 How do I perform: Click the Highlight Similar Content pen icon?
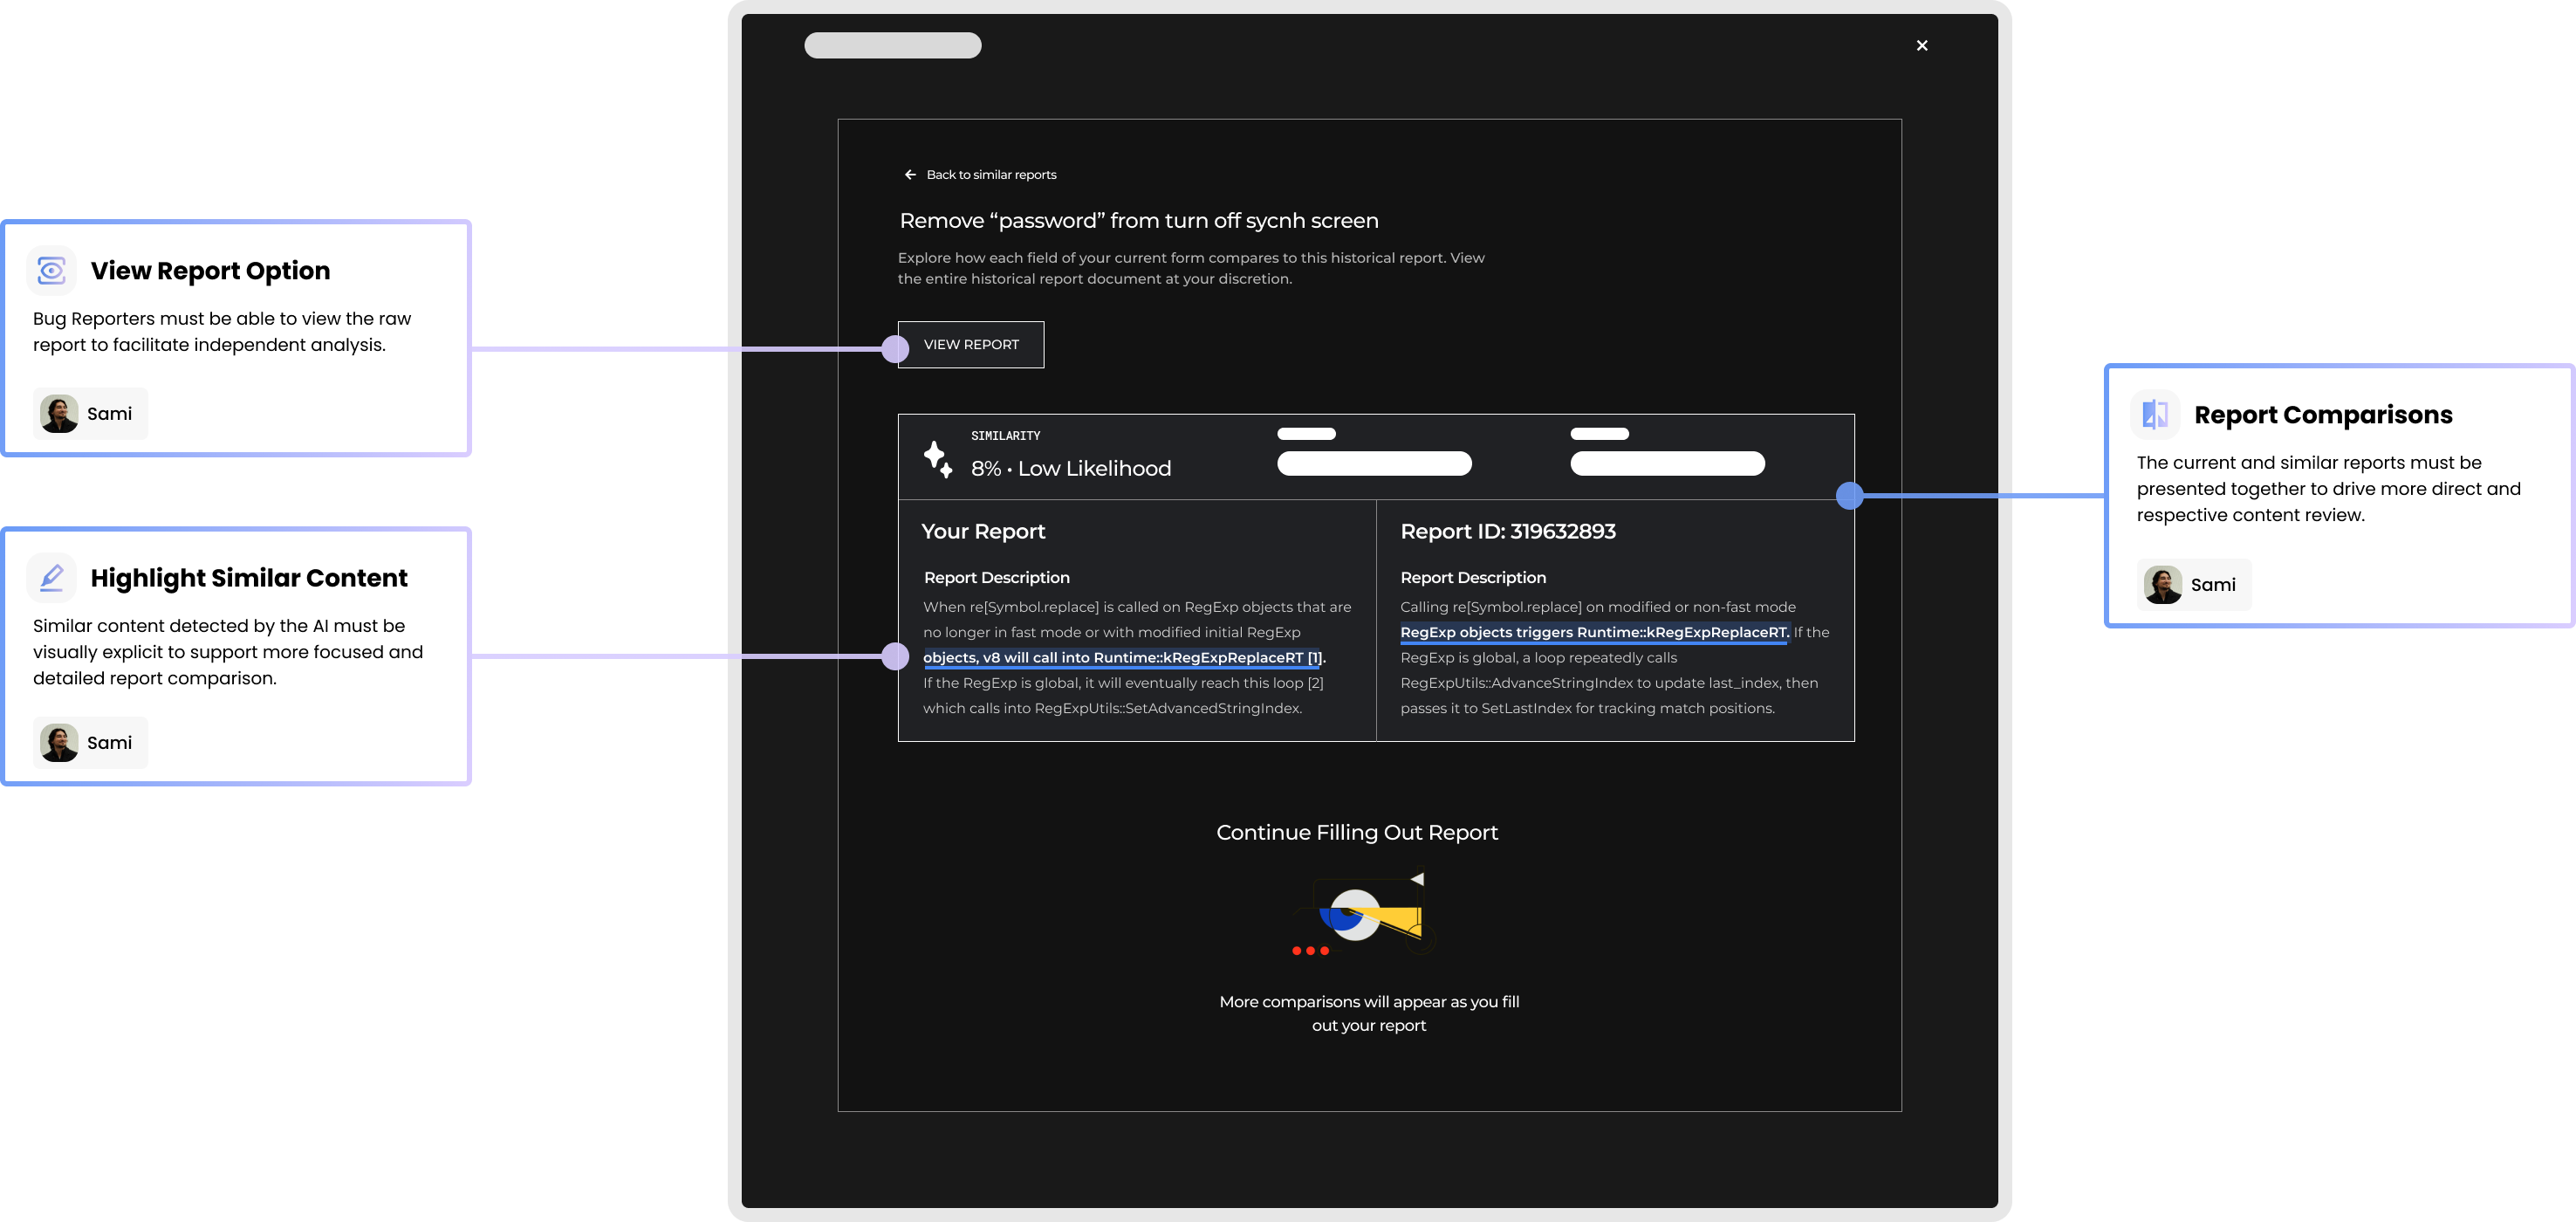tap(51, 577)
